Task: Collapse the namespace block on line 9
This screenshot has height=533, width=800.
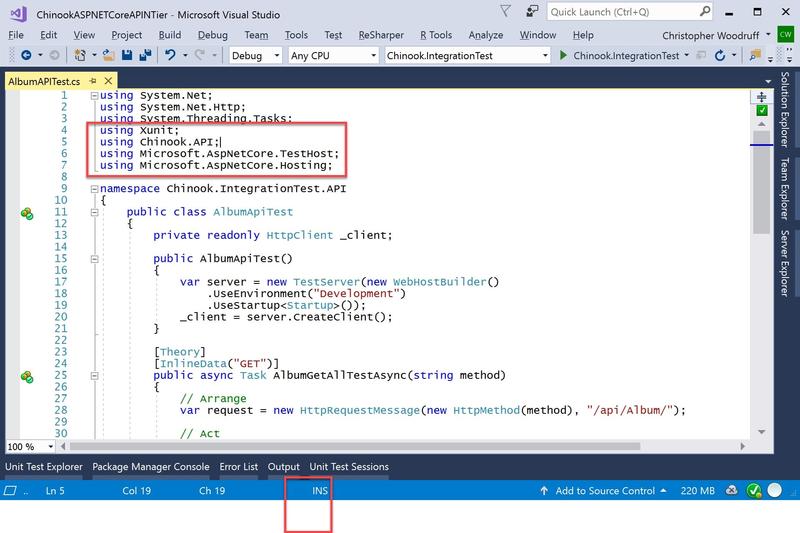Action: point(94,189)
